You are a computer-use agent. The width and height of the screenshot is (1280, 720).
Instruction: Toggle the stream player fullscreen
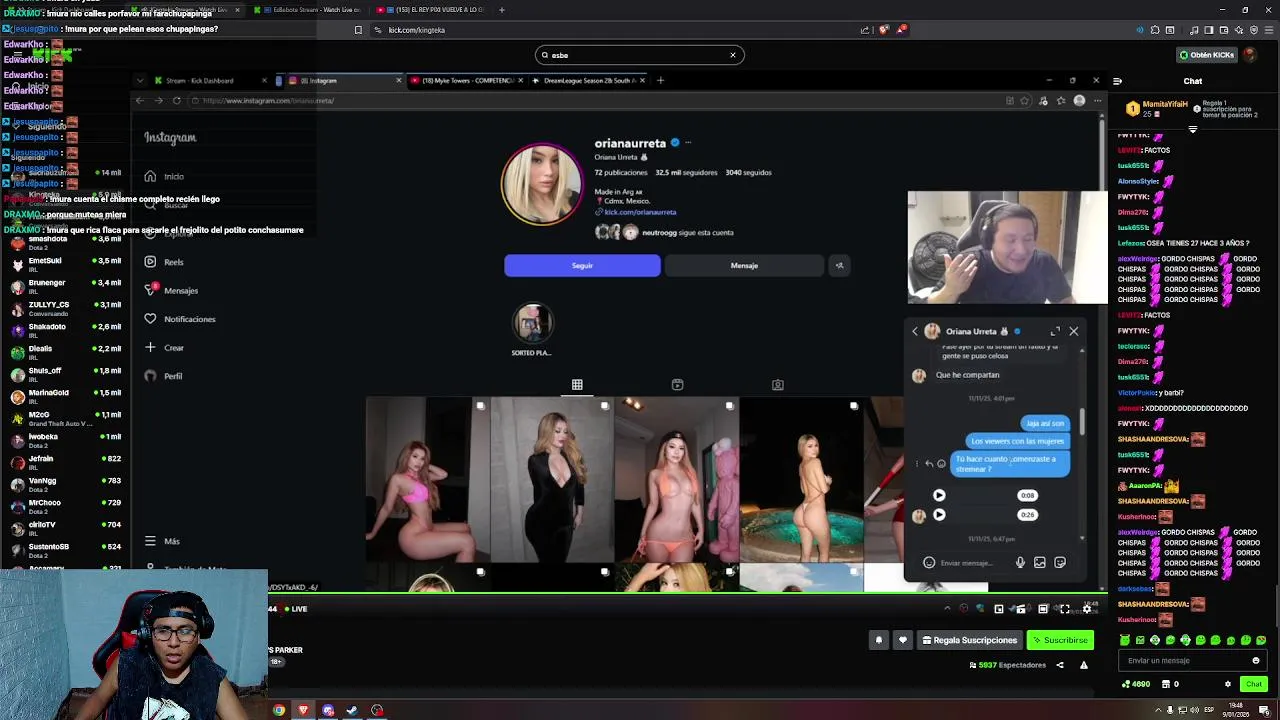pos(1065,609)
